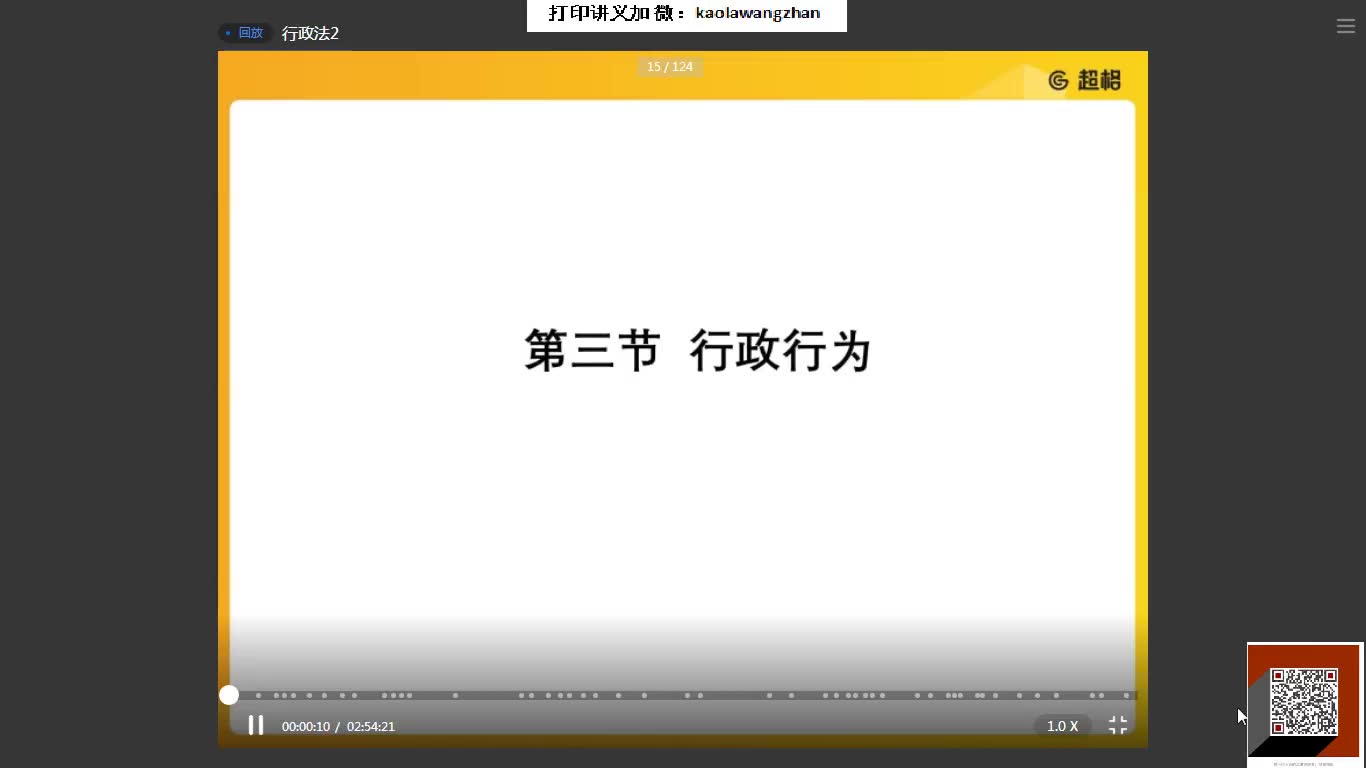Select the playback position handle
The width and height of the screenshot is (1366, 768).
(x=229, y=694)
